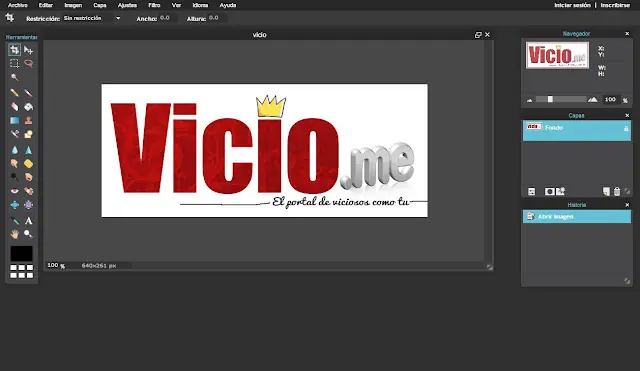Viewport: 640px width, 371px height.
Task: Open the main color black swatch
Action: [21, 253]
